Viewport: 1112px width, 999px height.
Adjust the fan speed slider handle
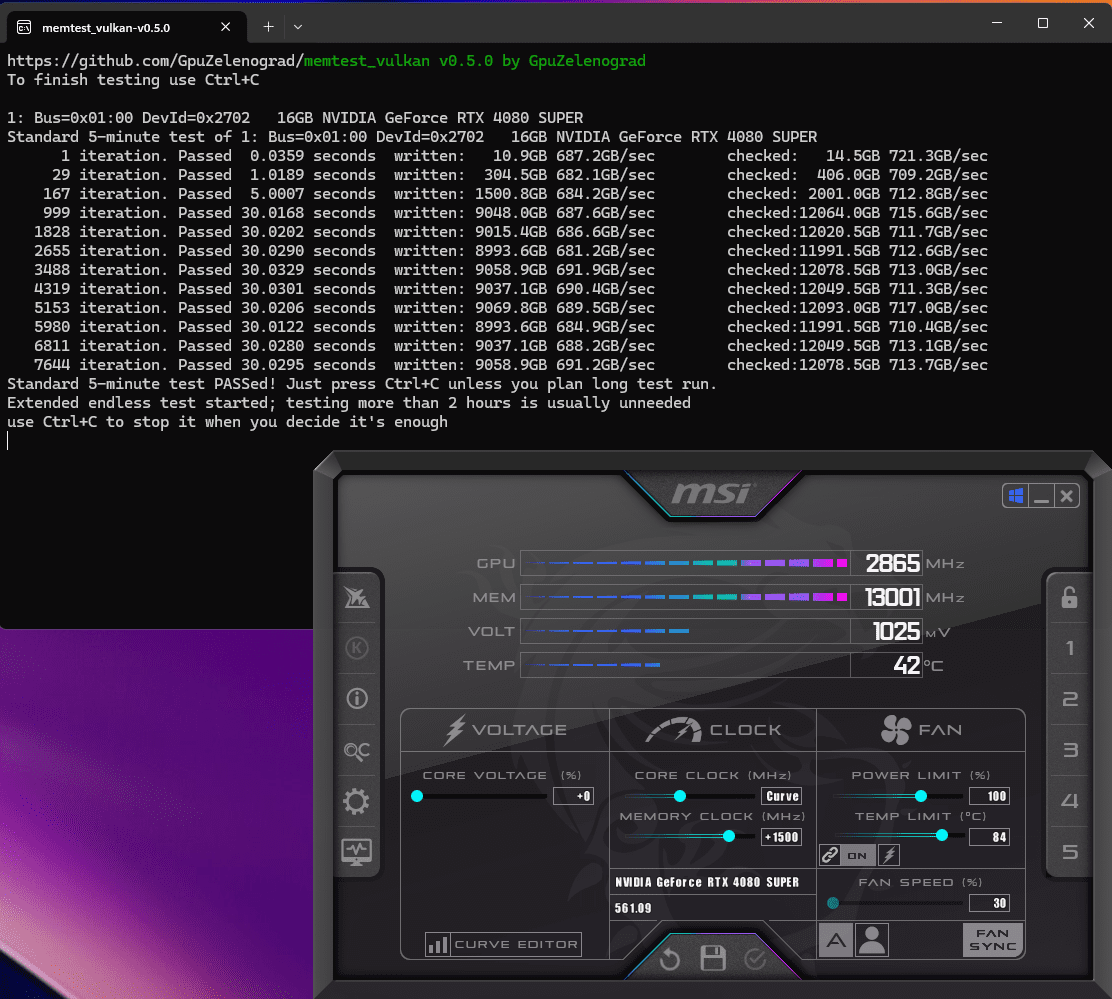point(833,903)
